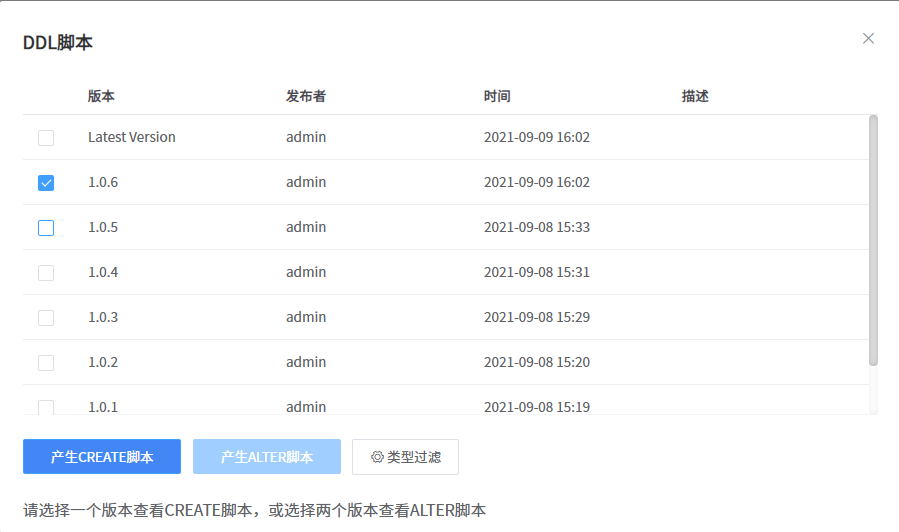Click admin publisher in 1.0.2 row
This screenshot has width=899, height=532.
(306, 362)
